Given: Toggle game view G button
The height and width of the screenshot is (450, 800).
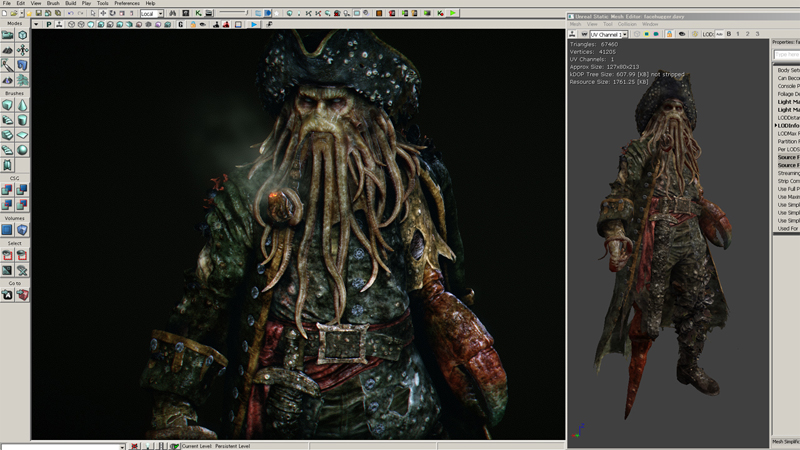Looking at the screenshot, I should tap(181, 24).
